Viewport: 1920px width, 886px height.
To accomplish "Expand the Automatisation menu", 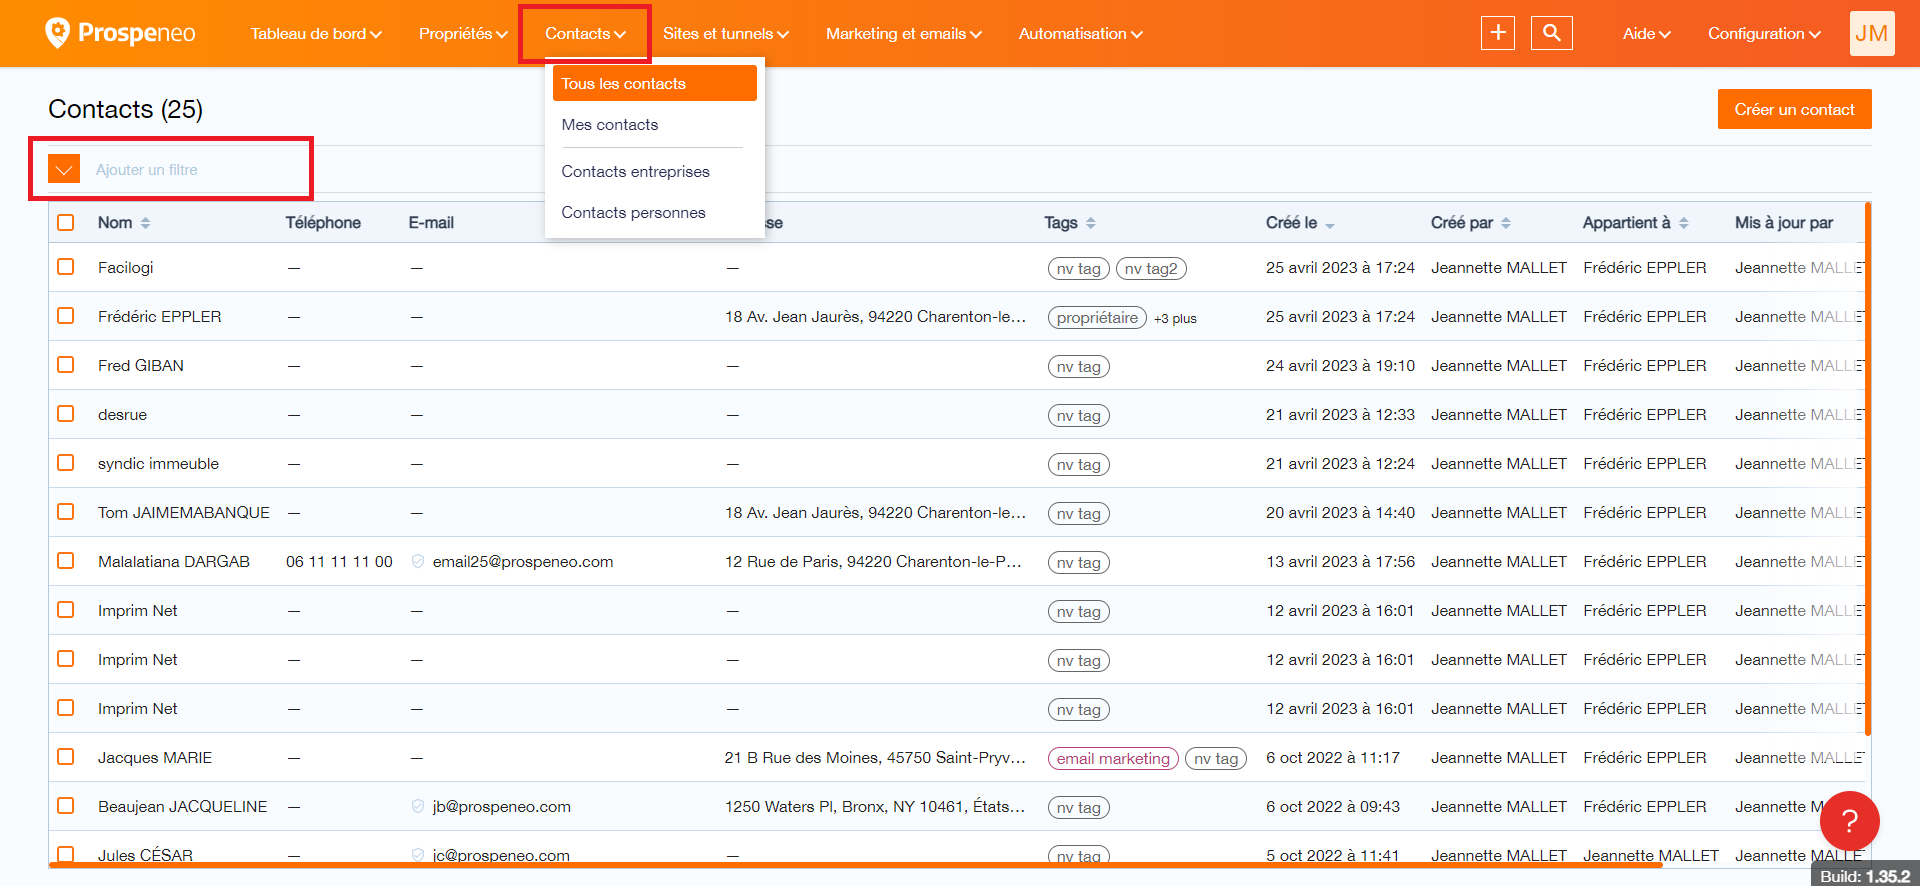I will click(x=1081, y=33).
